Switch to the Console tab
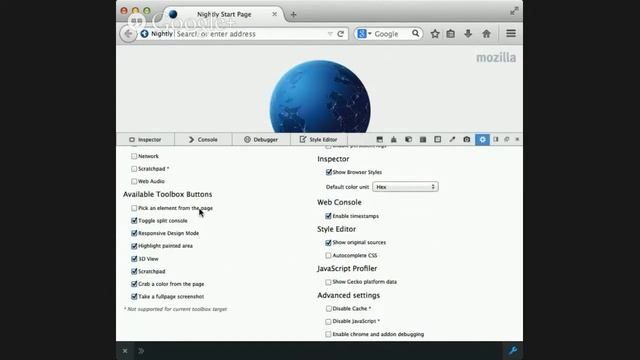640x360 pixels. coord(203,140)
